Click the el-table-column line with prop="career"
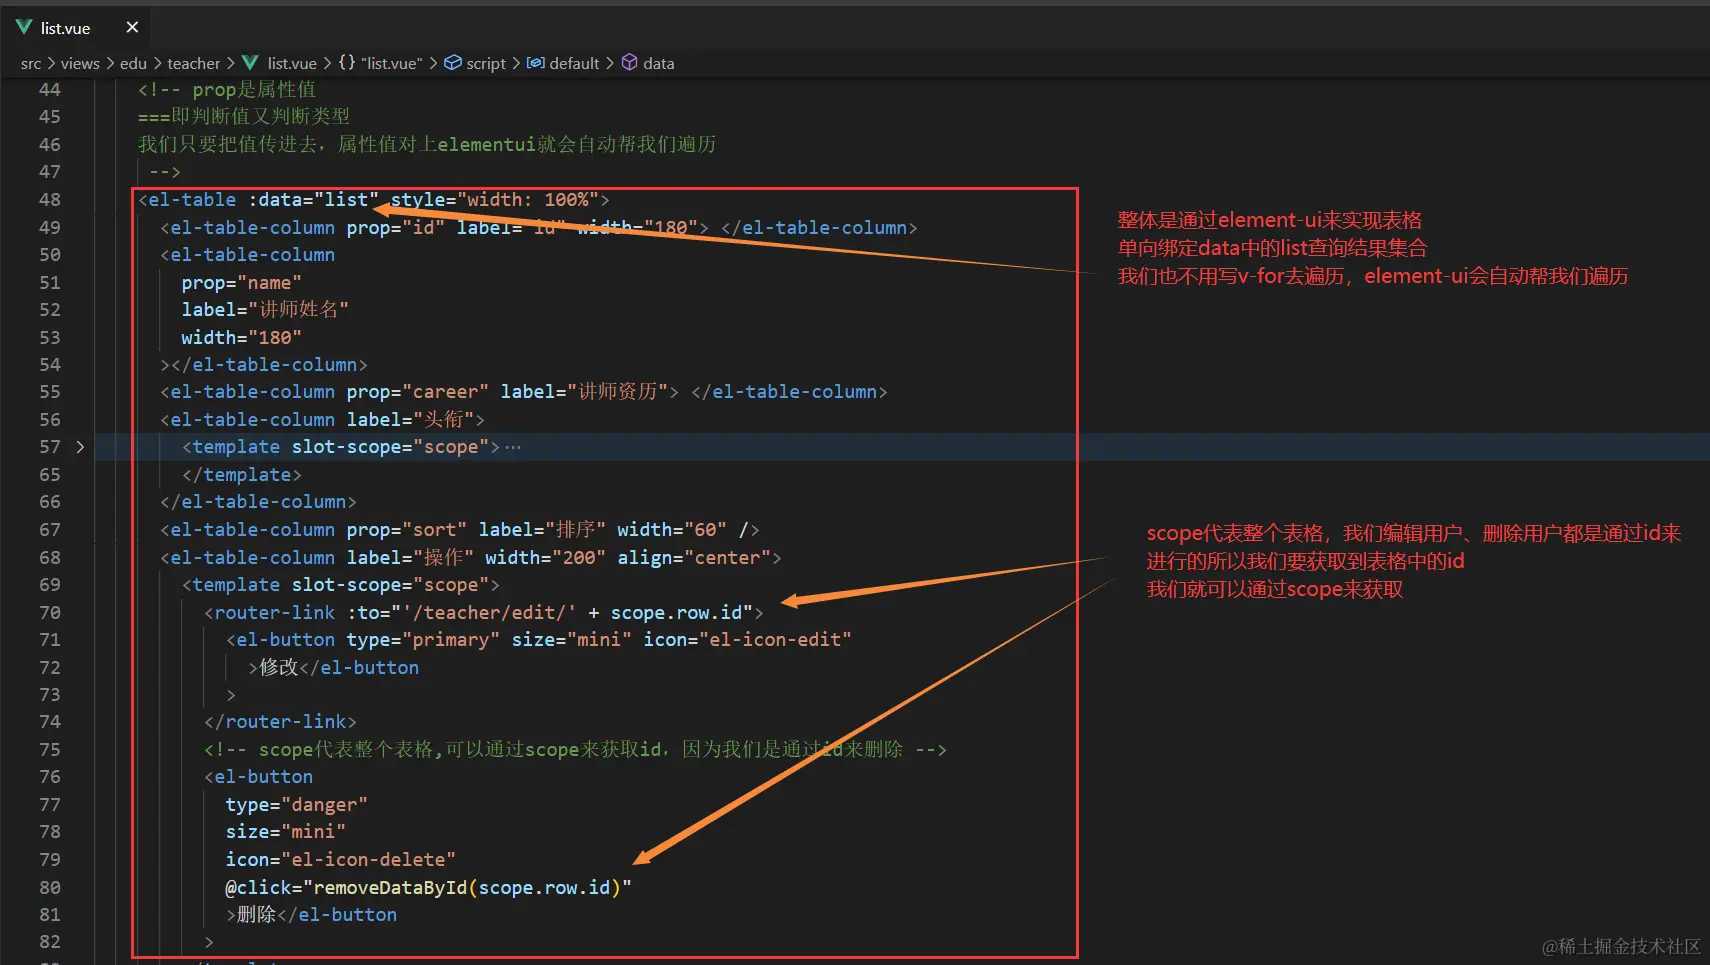Screen dimensions: 1710x965 524,392
